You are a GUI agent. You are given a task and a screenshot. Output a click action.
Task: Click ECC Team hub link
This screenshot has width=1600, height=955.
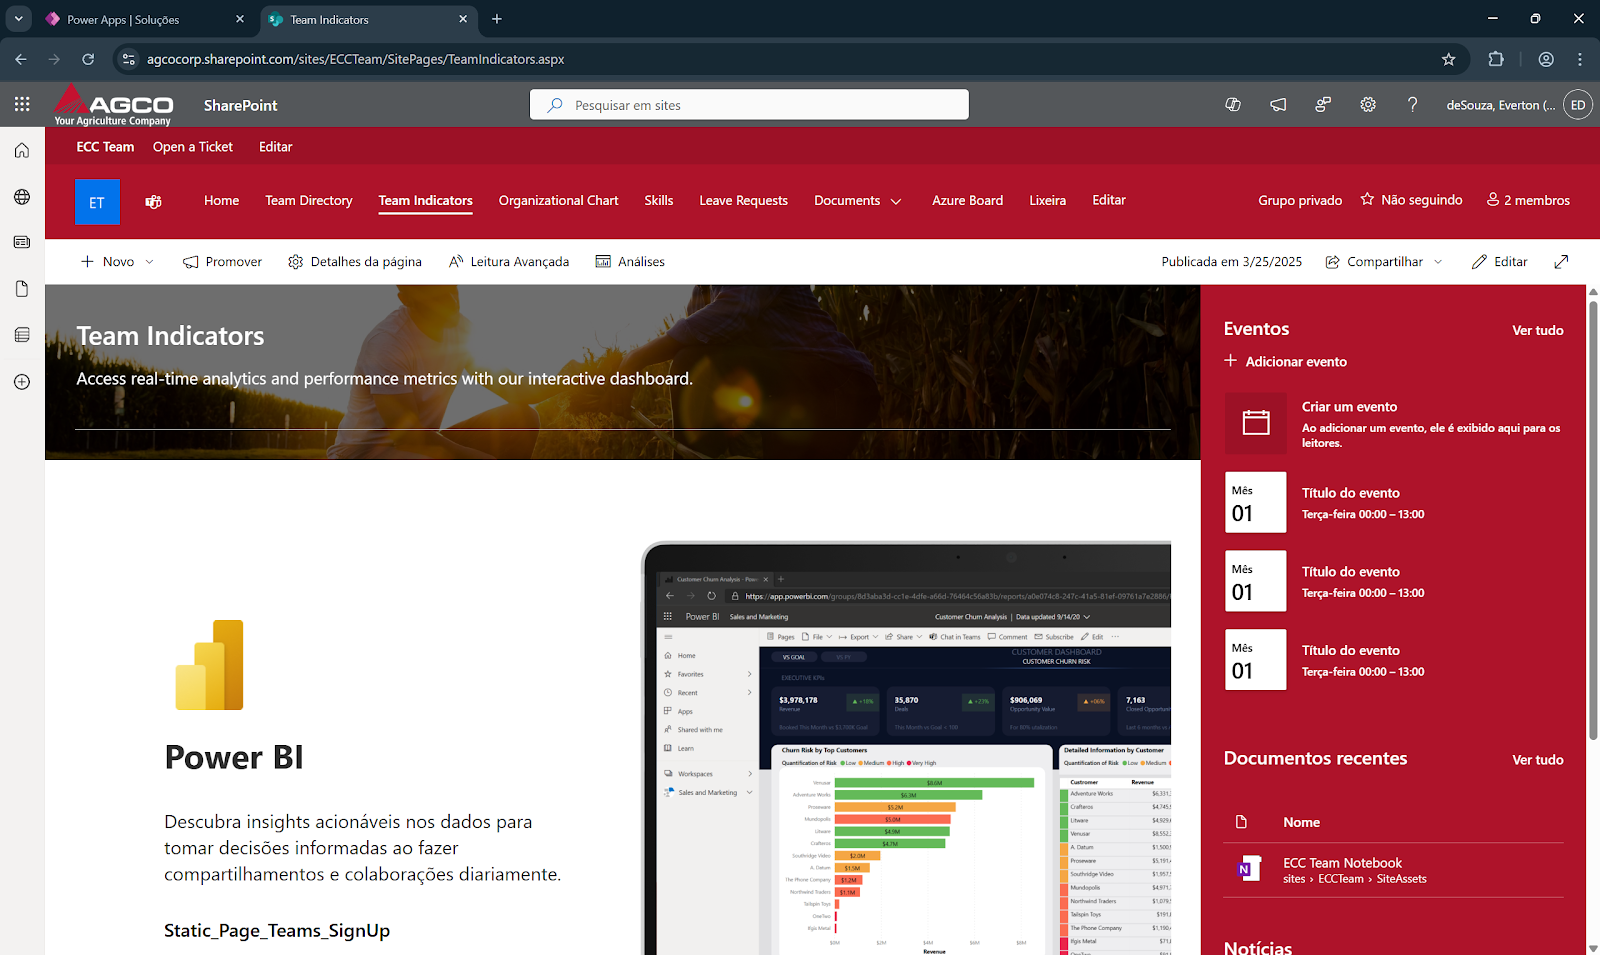[105, 147]
